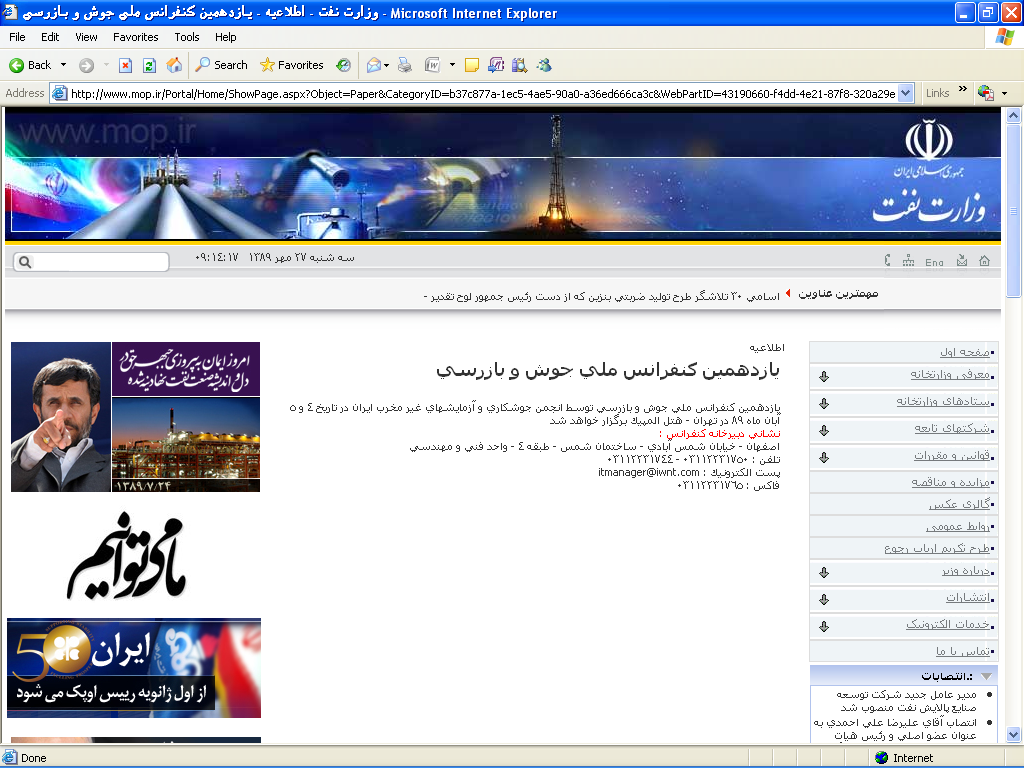This screenshot has height=768, width=1024.
Task: Open the روابط عمومی link
Action: (957, 526)
